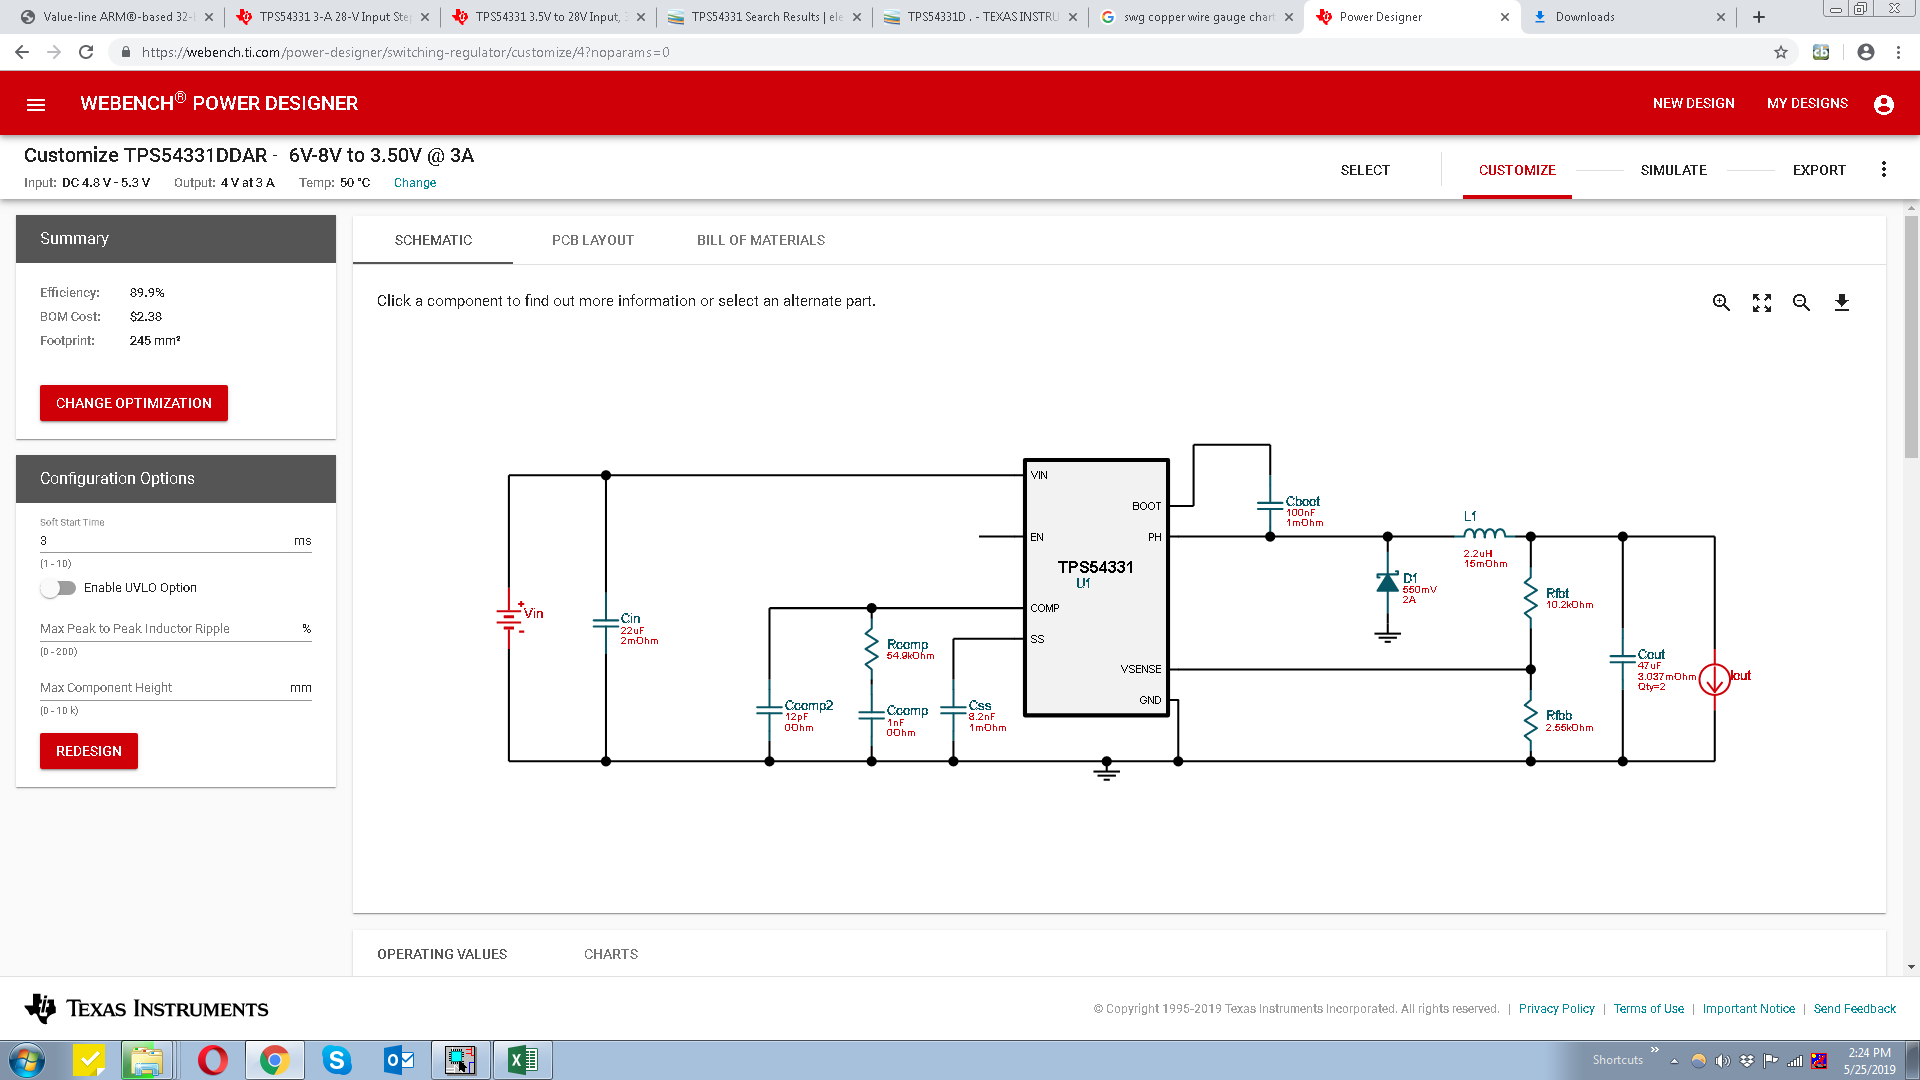
Task: Open the Privacy Policy link
Action: click(x=1557, y=1009)
